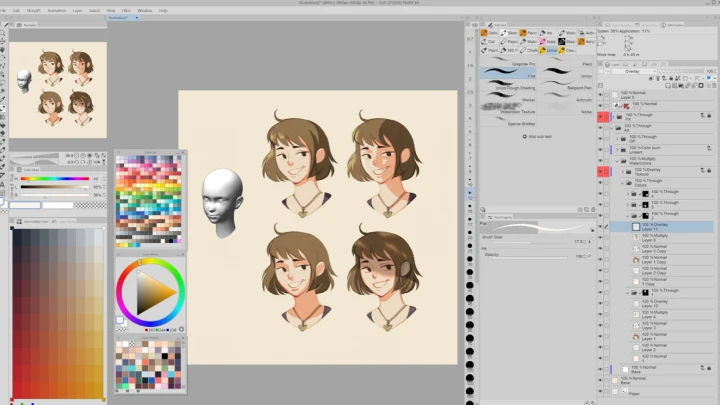Select the Noise brush sub tool
The height and width of the screenshot is (405, 720).
click(x=566, y=109)
